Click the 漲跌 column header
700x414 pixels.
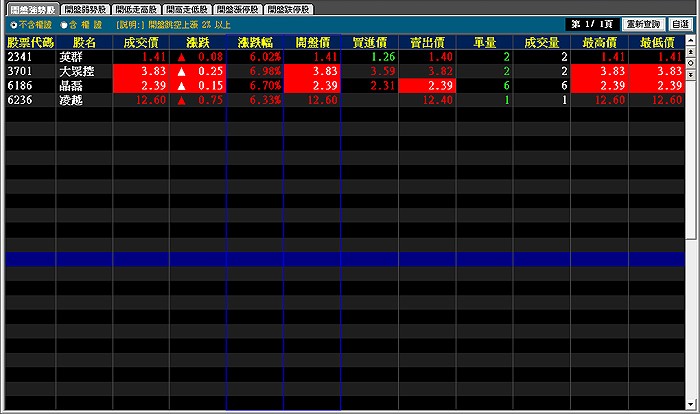click(198, 42)
